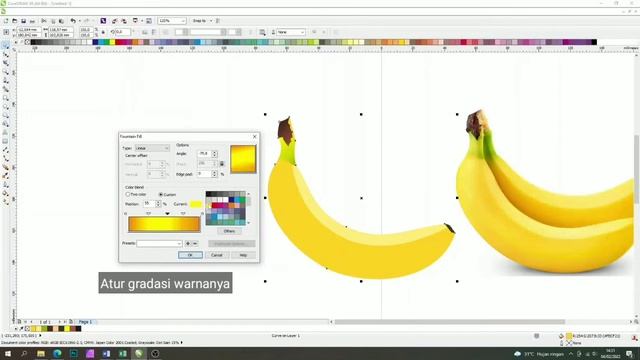Screen dimensions: 640x360
Task: Close the Fountain Fill dialog with X
Action: (255, 137)
